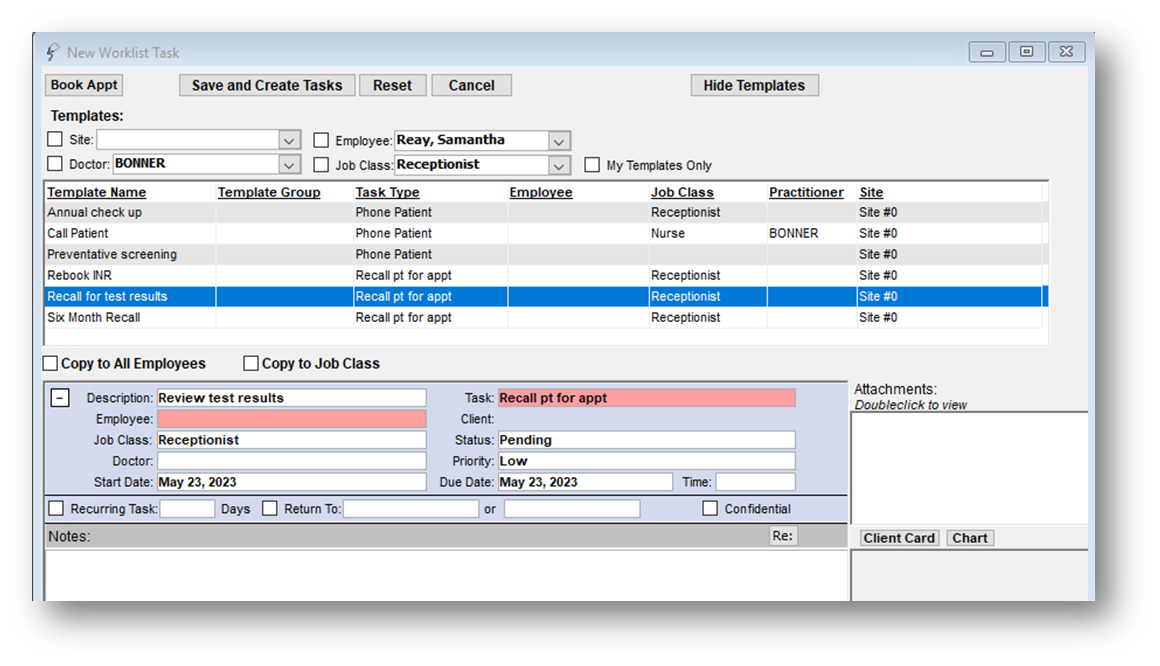Select the Six Month Recall template

point(544,317)
